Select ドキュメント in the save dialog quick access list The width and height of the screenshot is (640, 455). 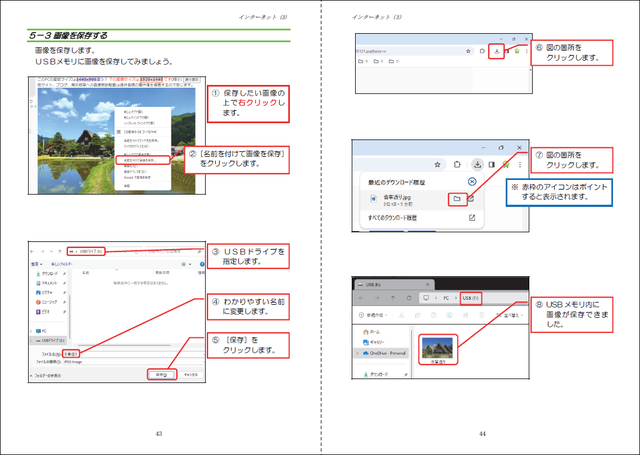coord(47,283)
